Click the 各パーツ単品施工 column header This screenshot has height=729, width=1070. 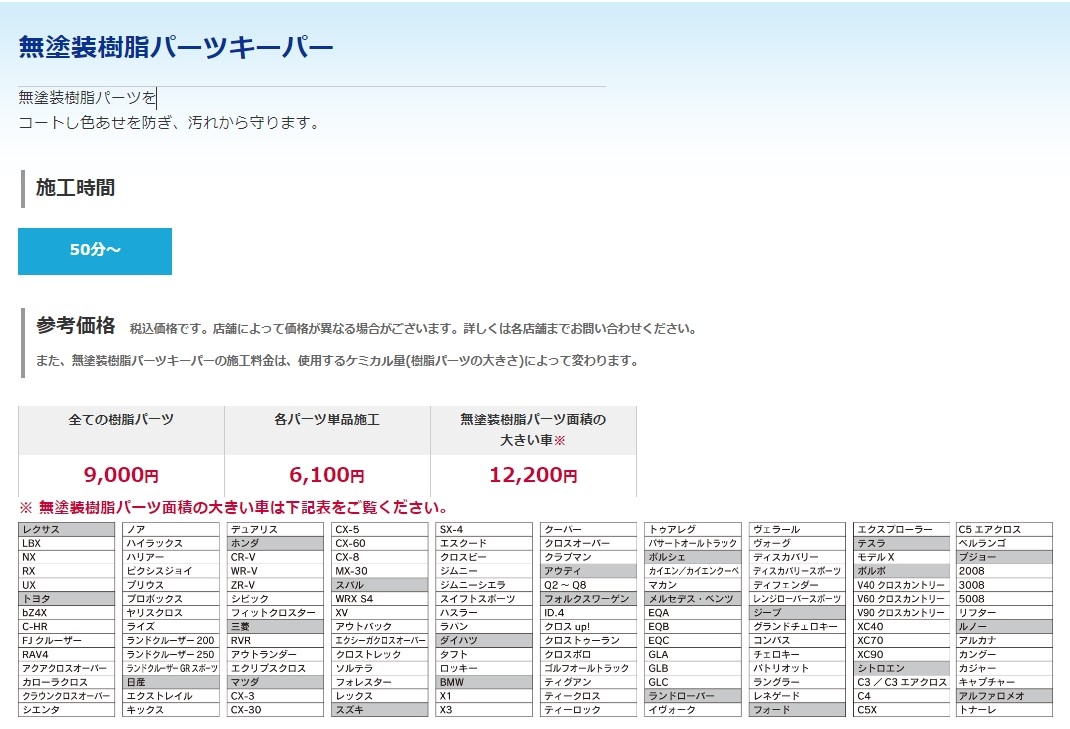[327, 420]
